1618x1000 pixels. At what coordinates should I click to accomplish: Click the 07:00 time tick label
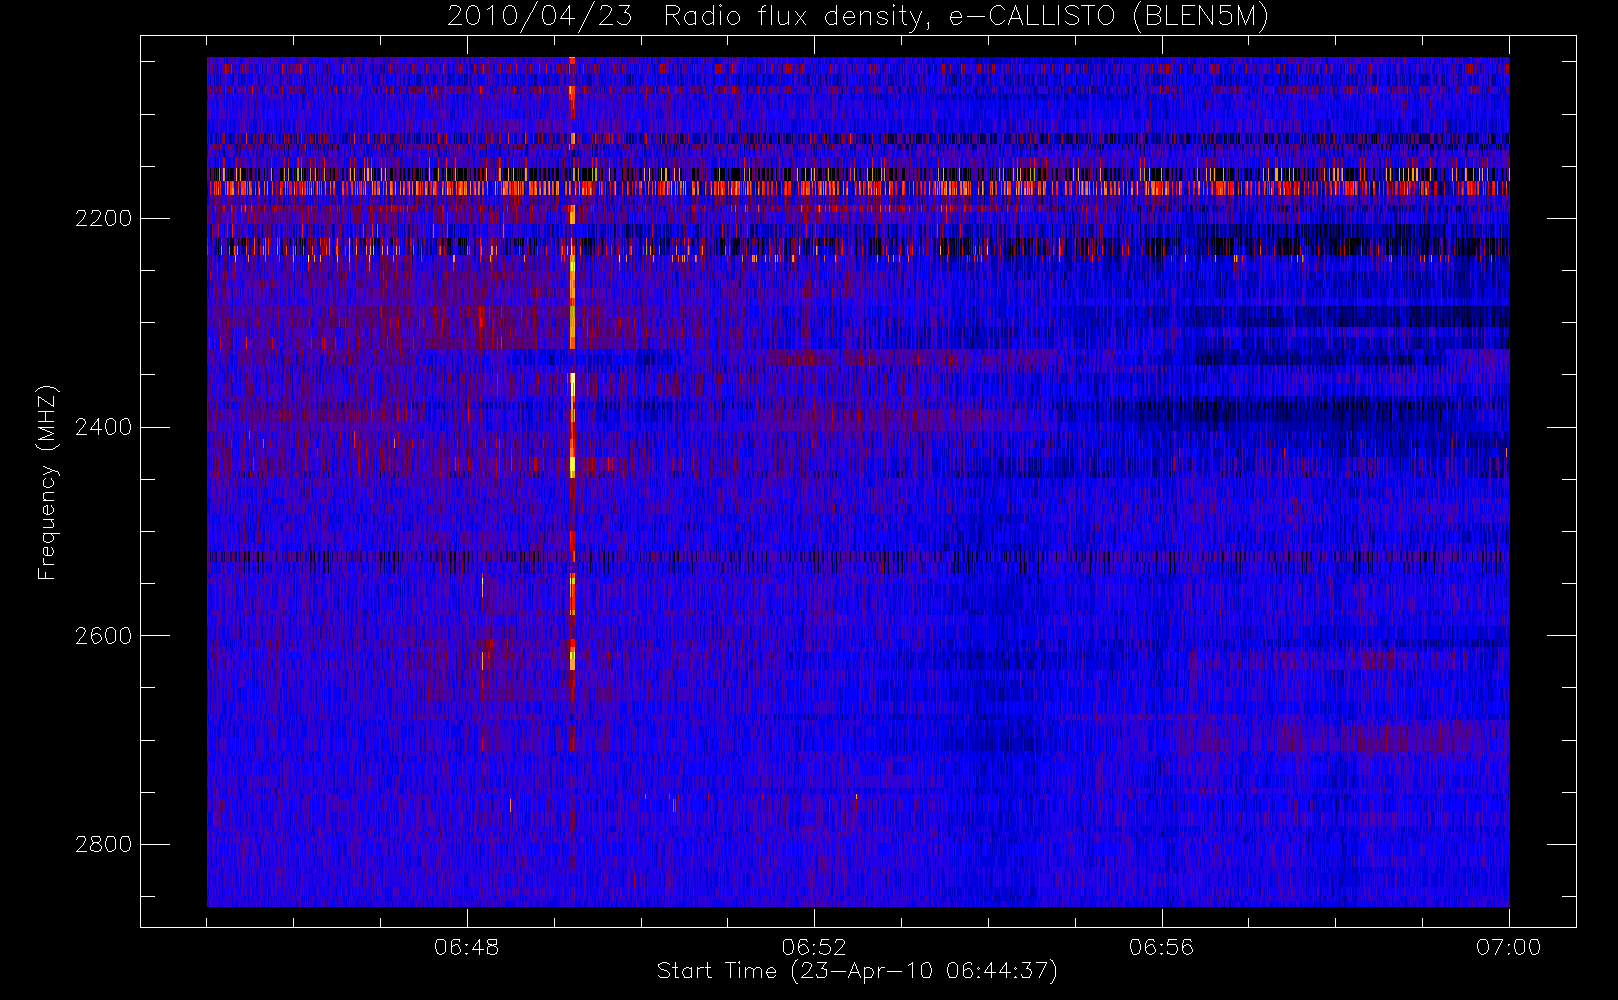(x=1508, y=947)
